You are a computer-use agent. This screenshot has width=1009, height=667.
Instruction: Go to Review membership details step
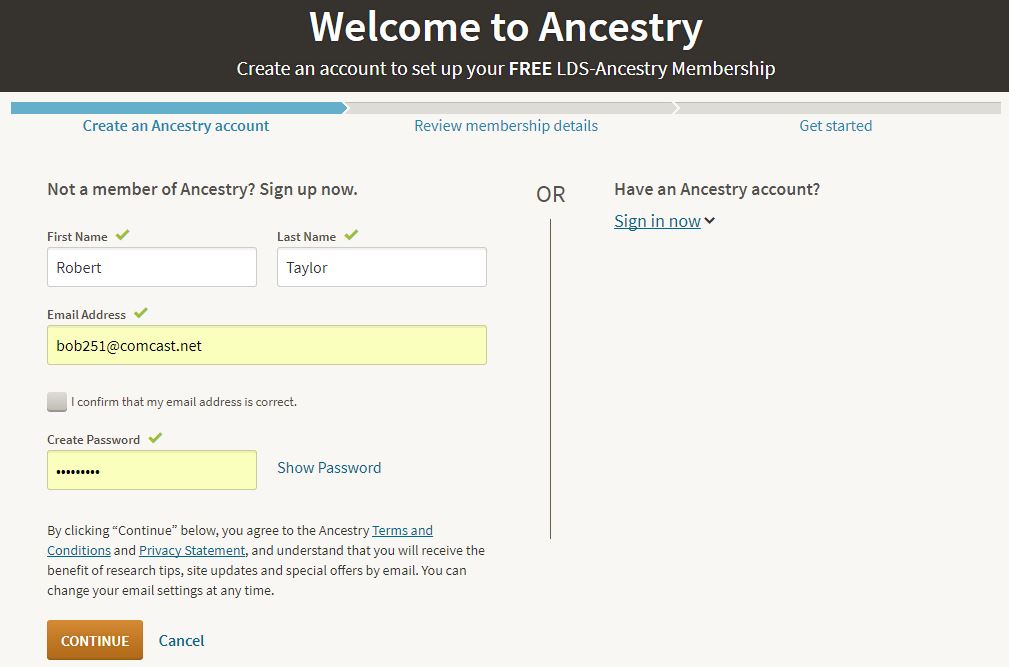506,126
